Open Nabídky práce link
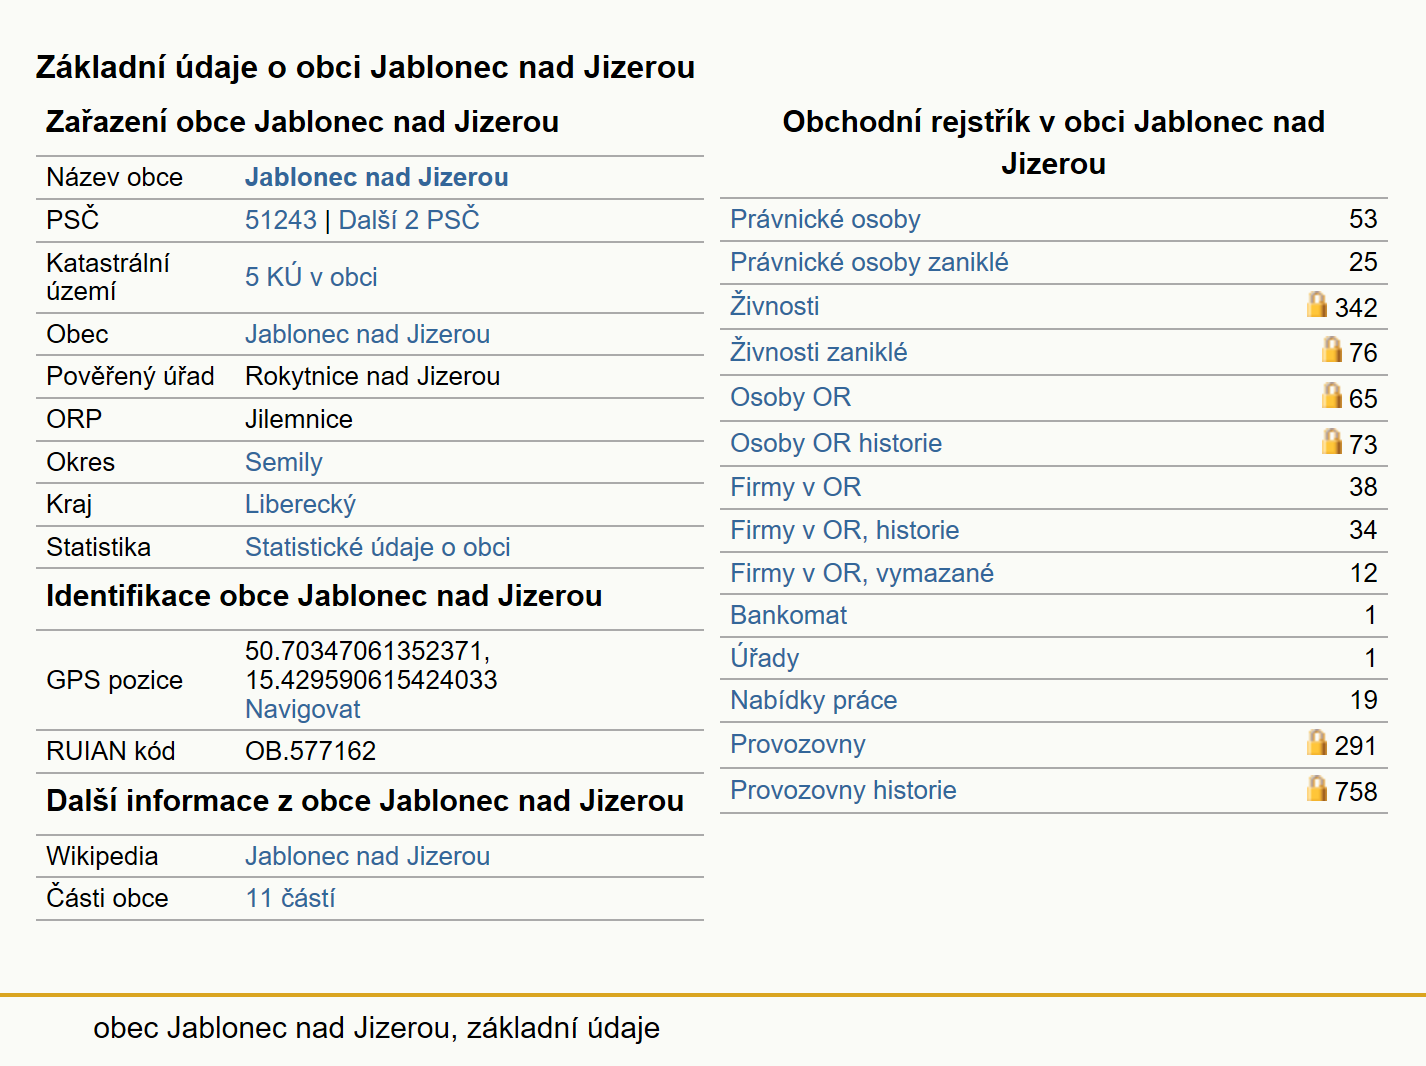Viewport: 1426px width, 1066px height. [814, 700]
